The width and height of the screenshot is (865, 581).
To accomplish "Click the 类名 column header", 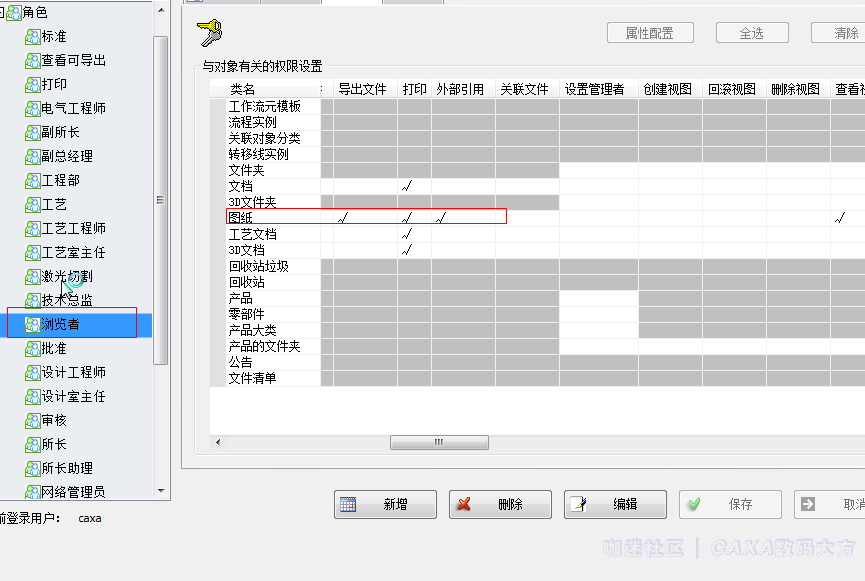I will 242,89.
